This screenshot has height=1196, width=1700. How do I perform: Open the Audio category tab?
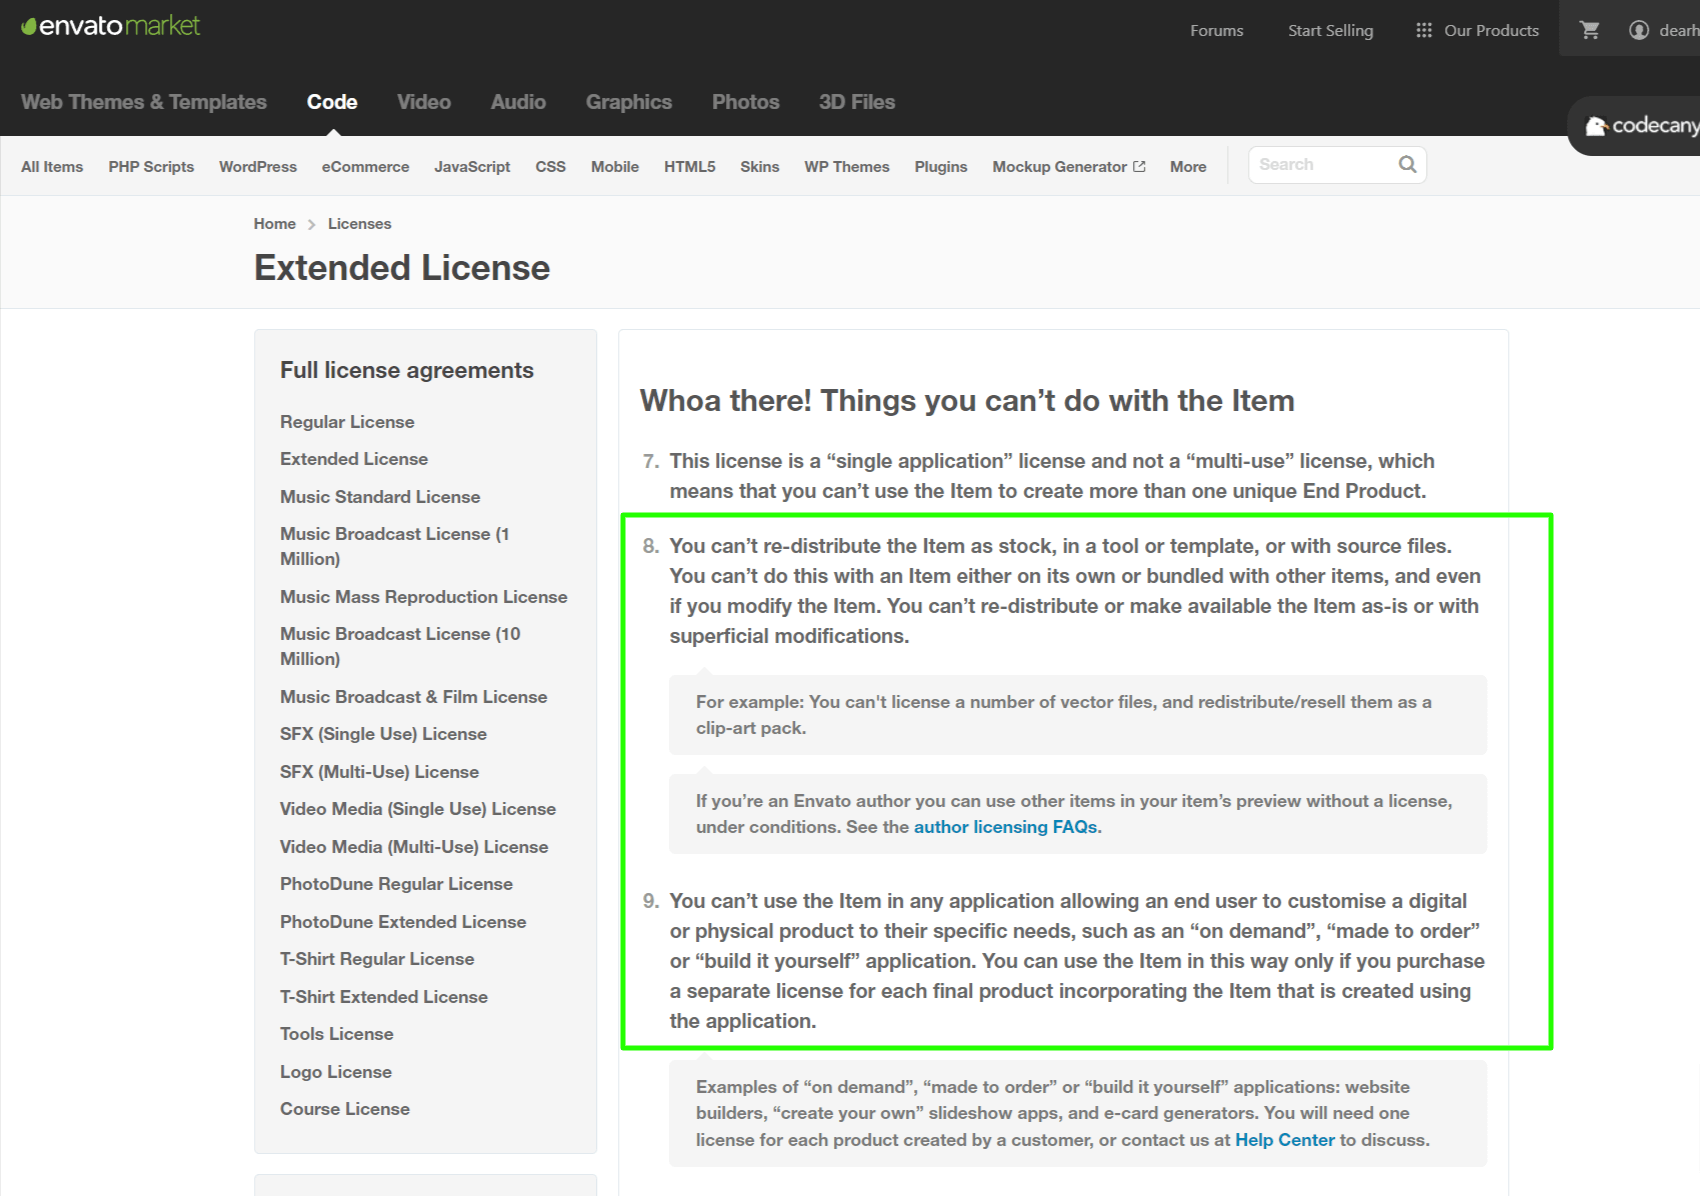pos(518,102)
